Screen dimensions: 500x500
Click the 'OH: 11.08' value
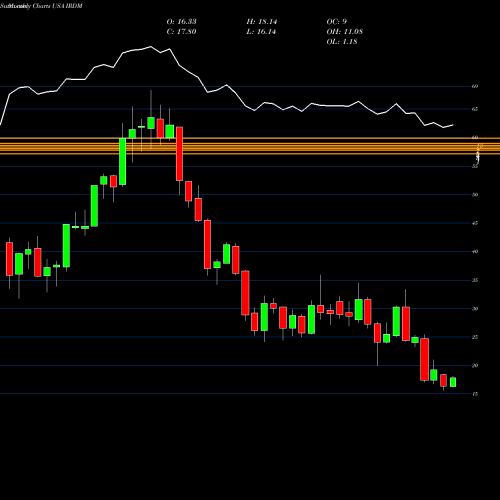point(345,32)
